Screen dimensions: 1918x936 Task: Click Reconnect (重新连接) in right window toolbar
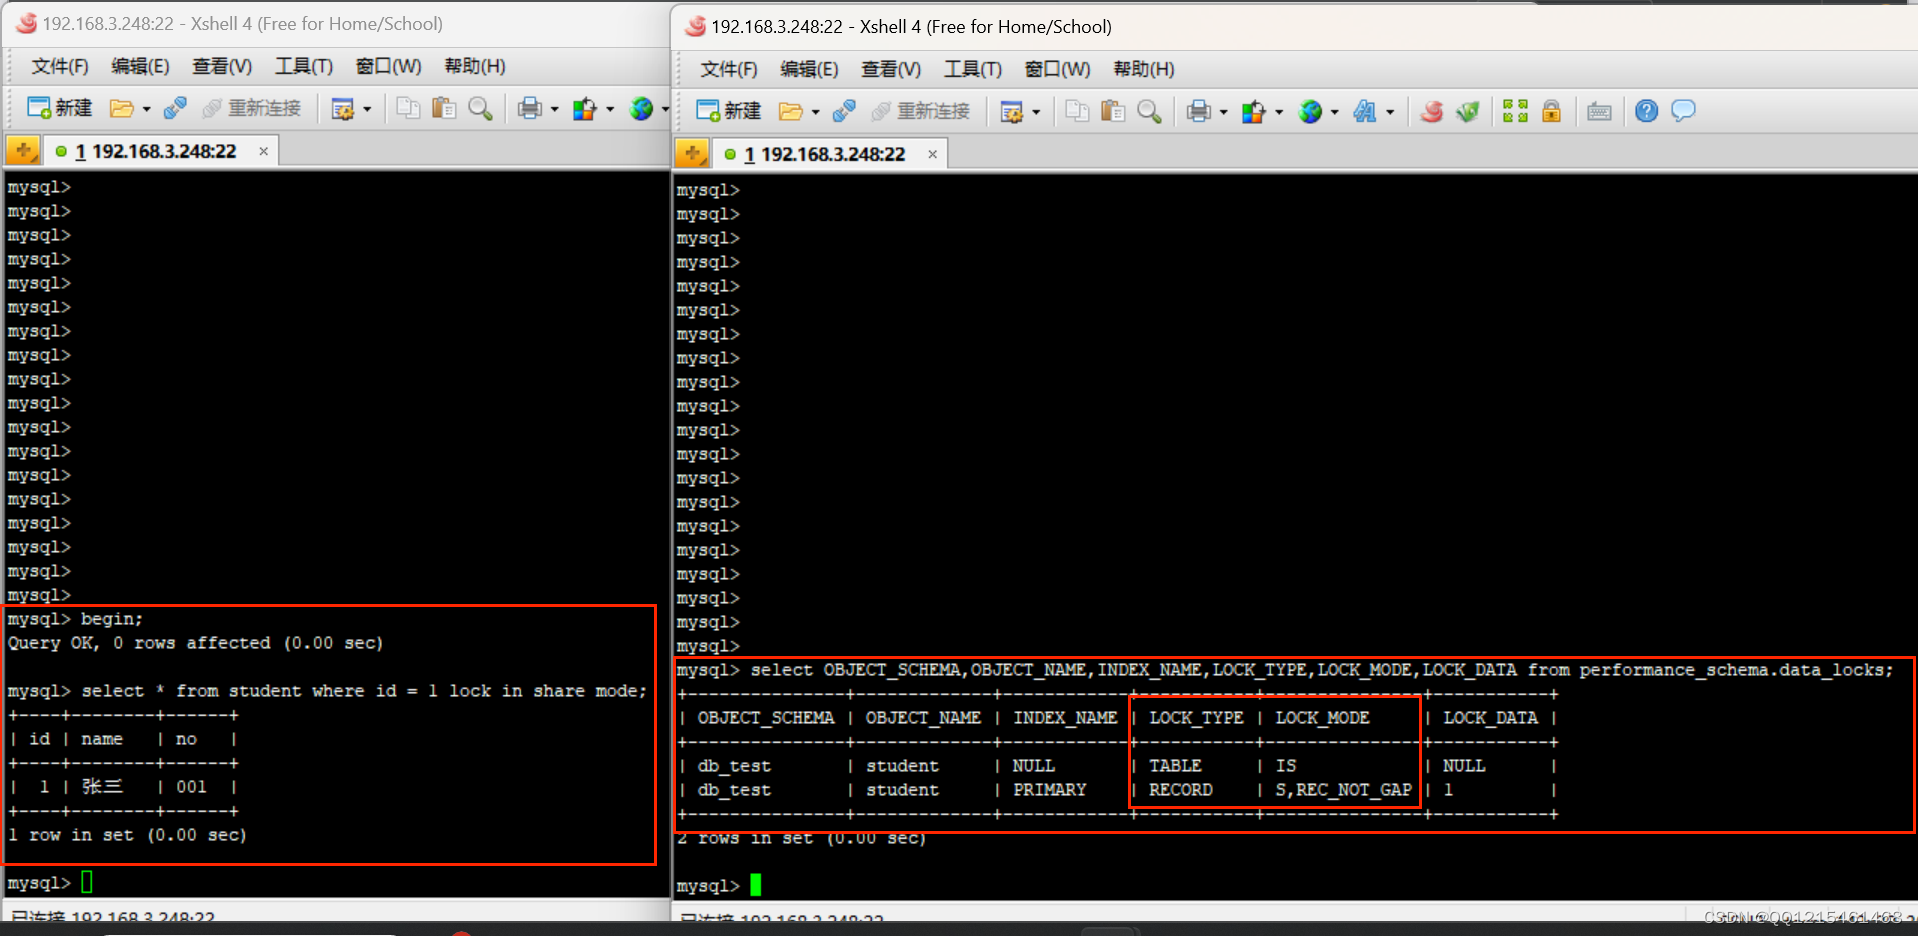(921, 111)
